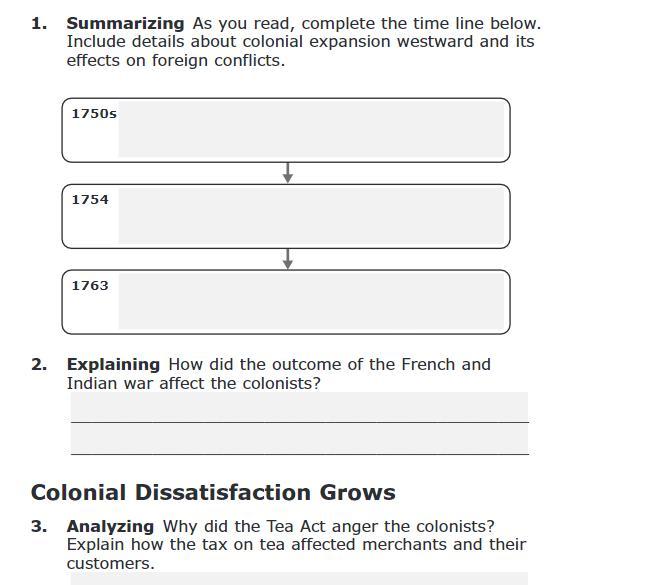Image resolution: width=654 pixels, height=585 pixels.
Task: Click the arrow between 1750s and 1754
Action: pos(287,173)
